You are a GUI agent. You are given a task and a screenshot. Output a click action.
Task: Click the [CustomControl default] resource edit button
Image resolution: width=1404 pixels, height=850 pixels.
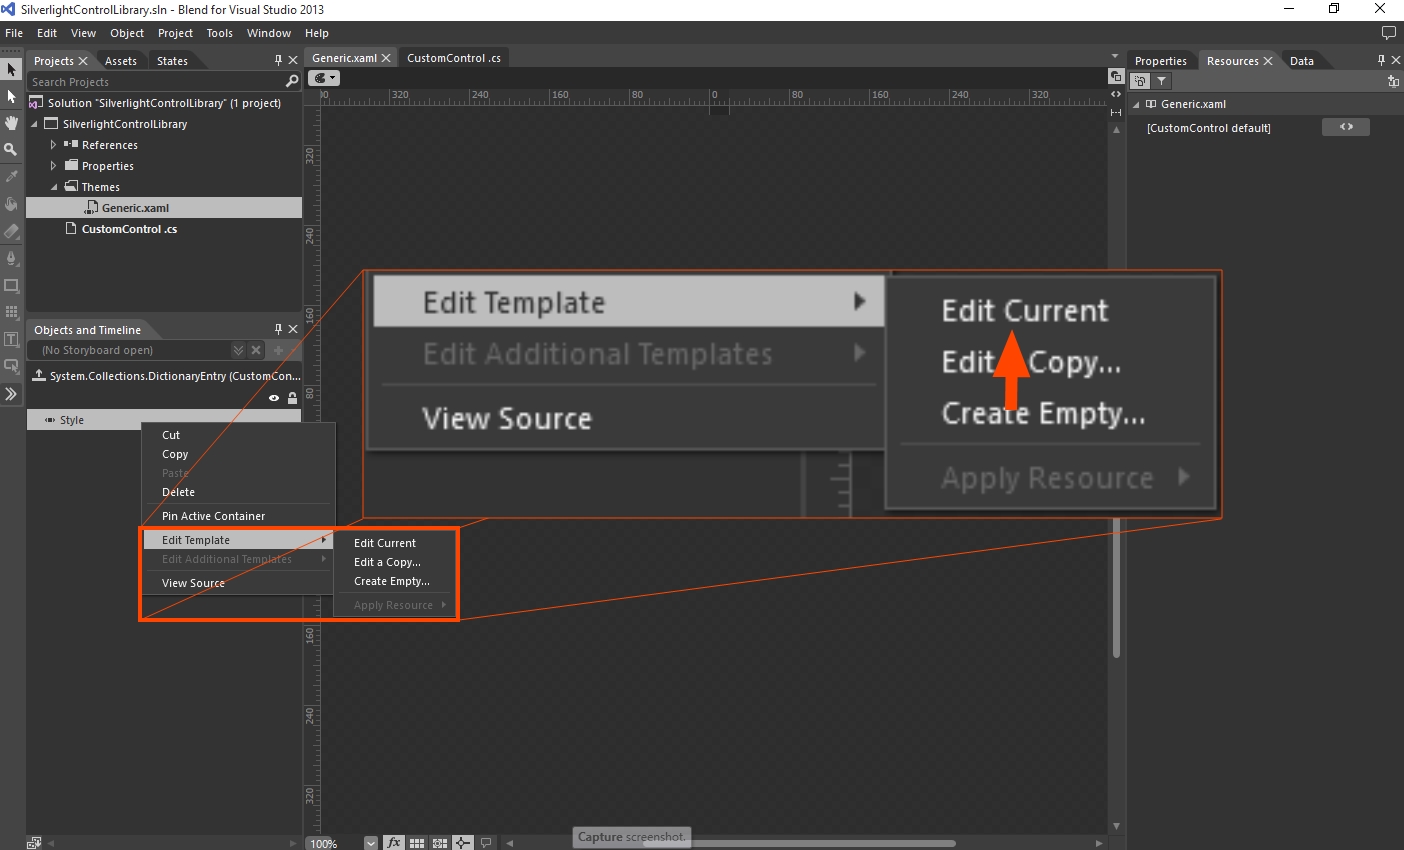1345,127
